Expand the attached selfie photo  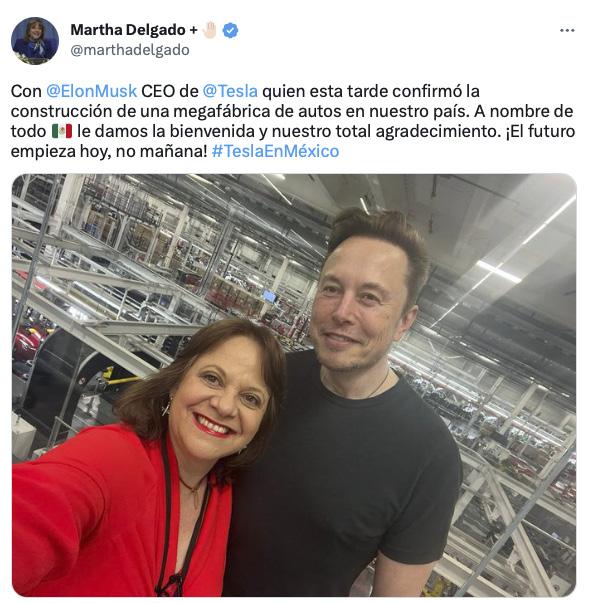coord(294,385)
